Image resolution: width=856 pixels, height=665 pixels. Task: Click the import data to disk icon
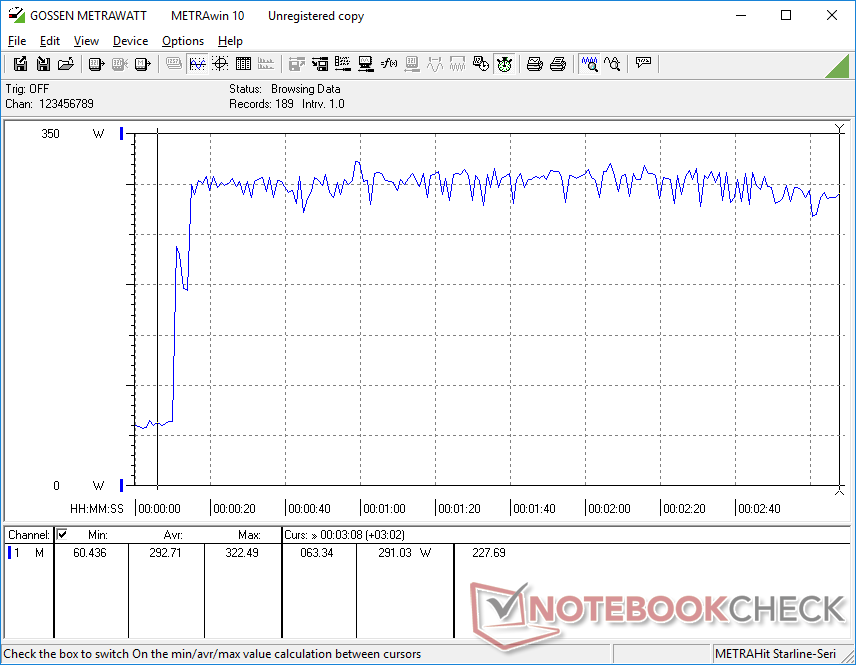pos(320,64)
